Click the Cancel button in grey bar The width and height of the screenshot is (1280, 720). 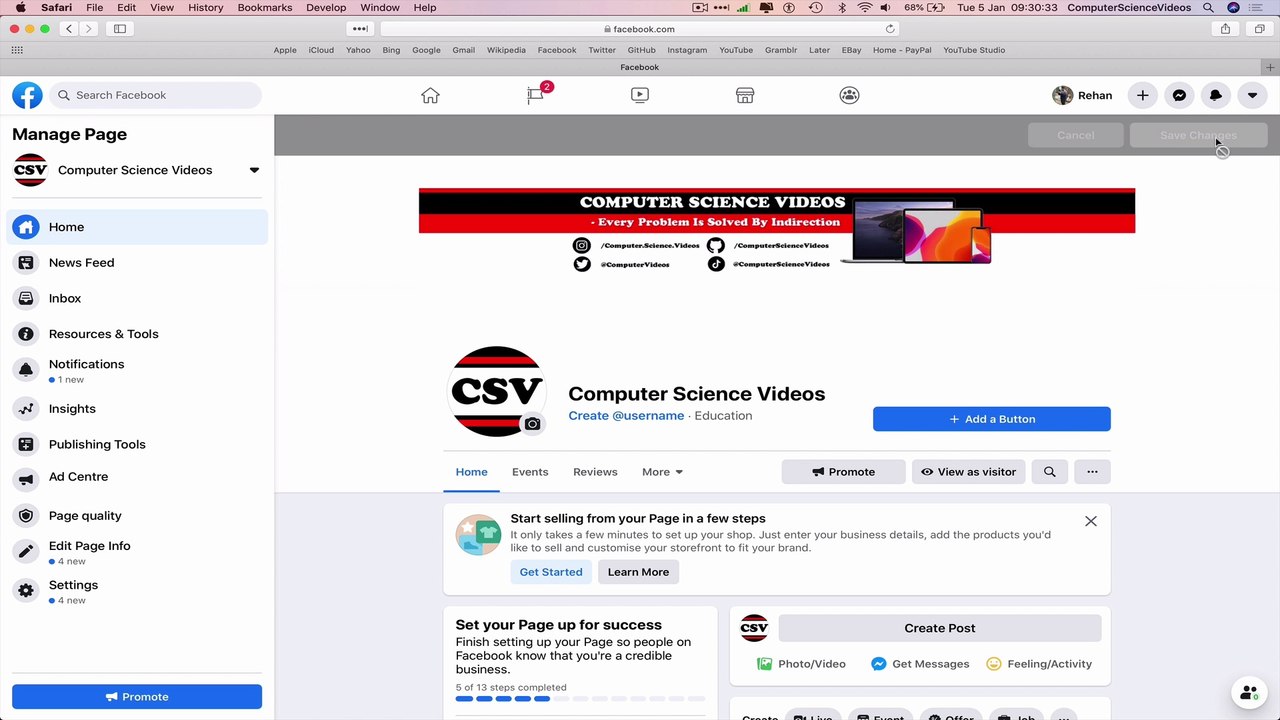click(1076, 135)
